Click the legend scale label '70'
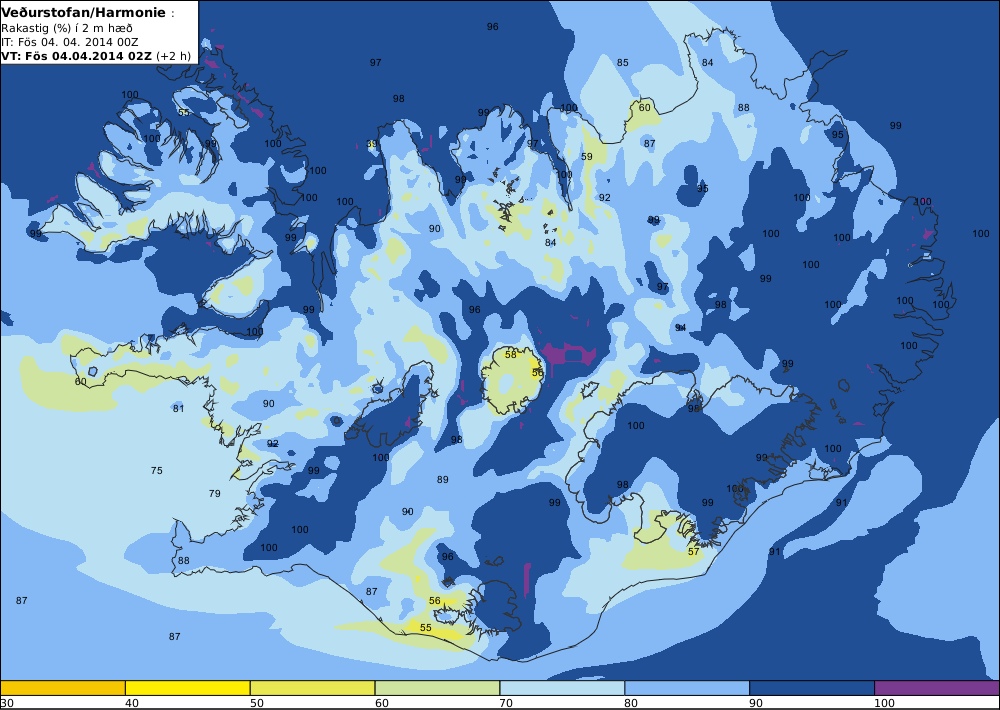1000x710 pixels. click(507, 703)
